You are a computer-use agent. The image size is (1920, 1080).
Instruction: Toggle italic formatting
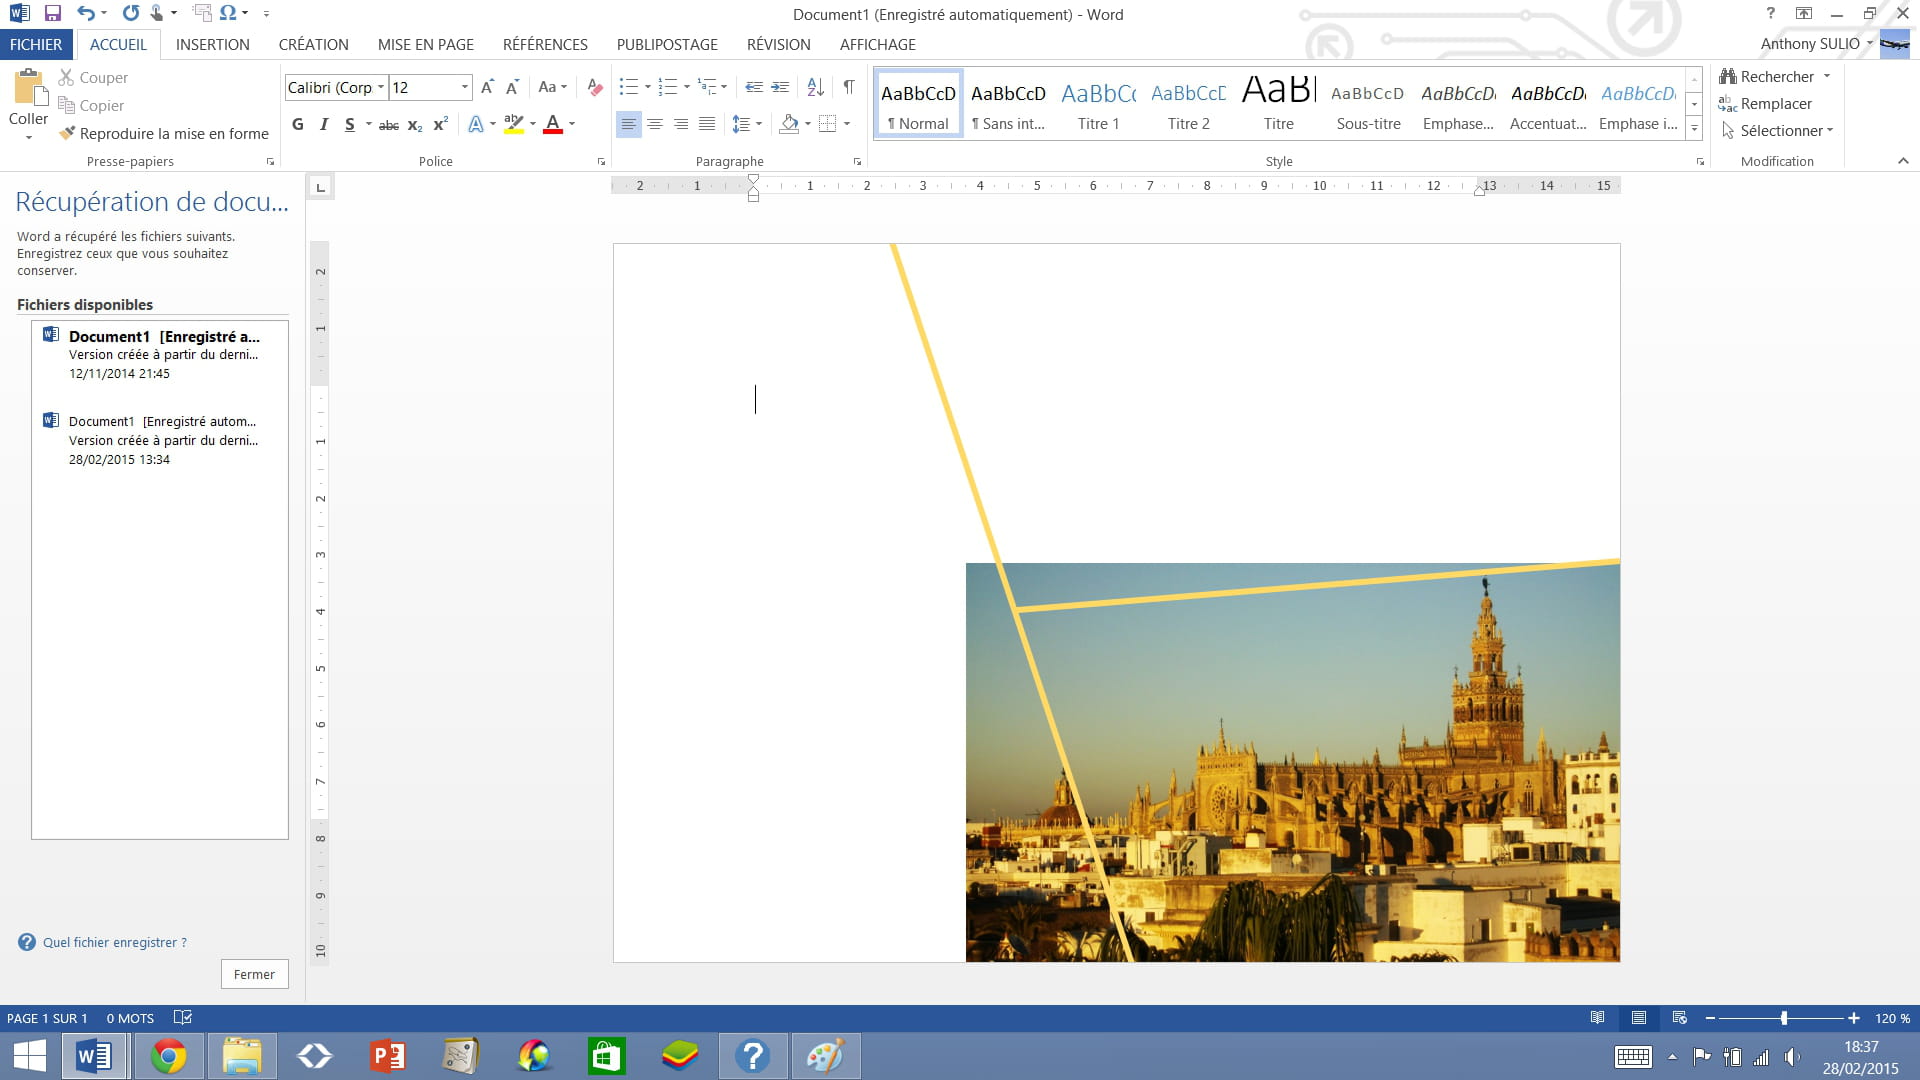pyautogui.click(x=323, y=124)
